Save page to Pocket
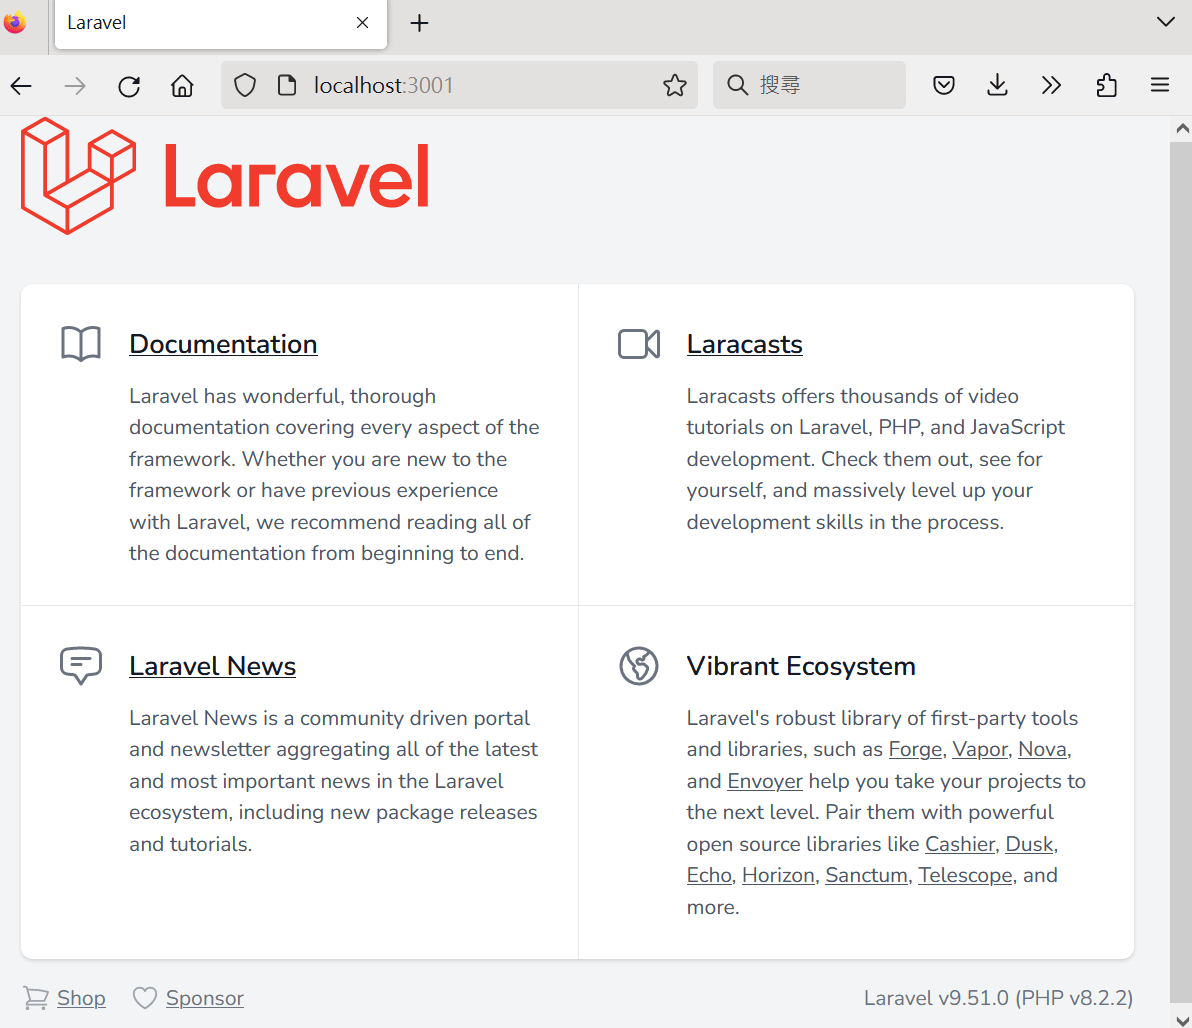This screenshot has height=1028, width=1192. 943,85
